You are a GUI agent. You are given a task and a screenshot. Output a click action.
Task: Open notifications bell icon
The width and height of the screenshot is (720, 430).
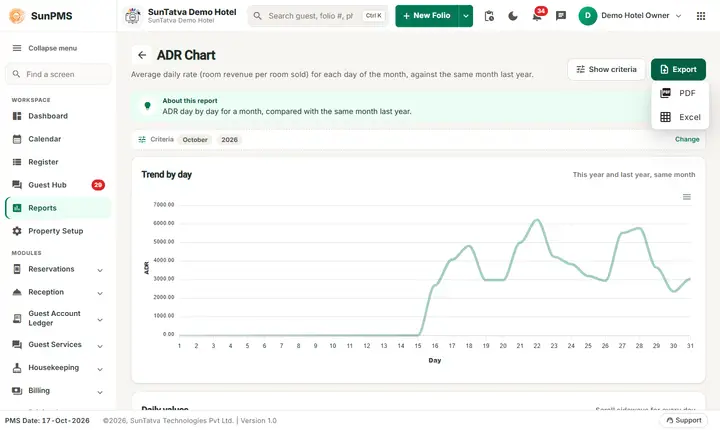point(537,16)
